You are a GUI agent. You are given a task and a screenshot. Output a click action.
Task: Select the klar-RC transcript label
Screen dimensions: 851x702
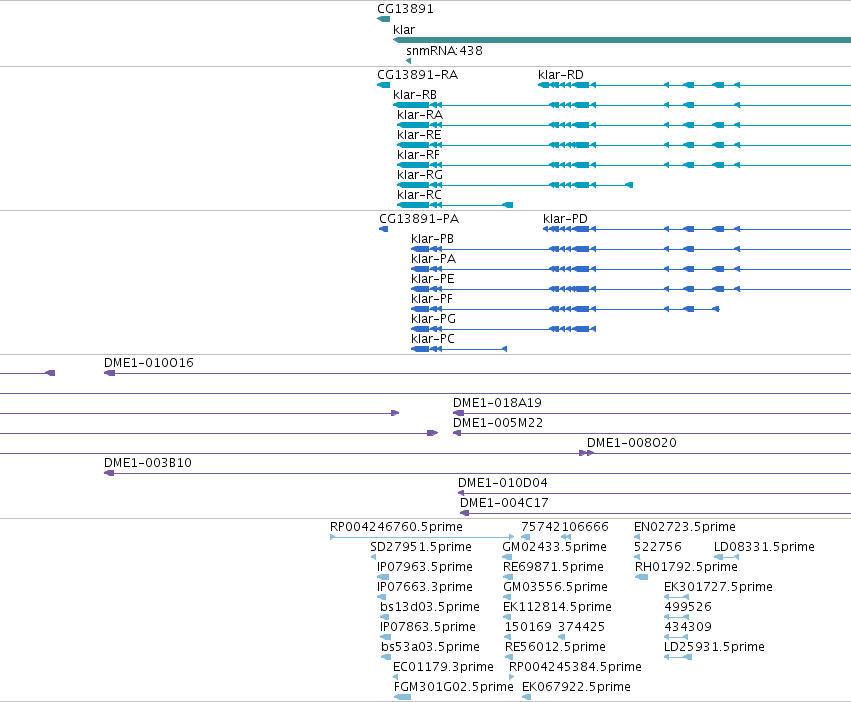[420, 194]
